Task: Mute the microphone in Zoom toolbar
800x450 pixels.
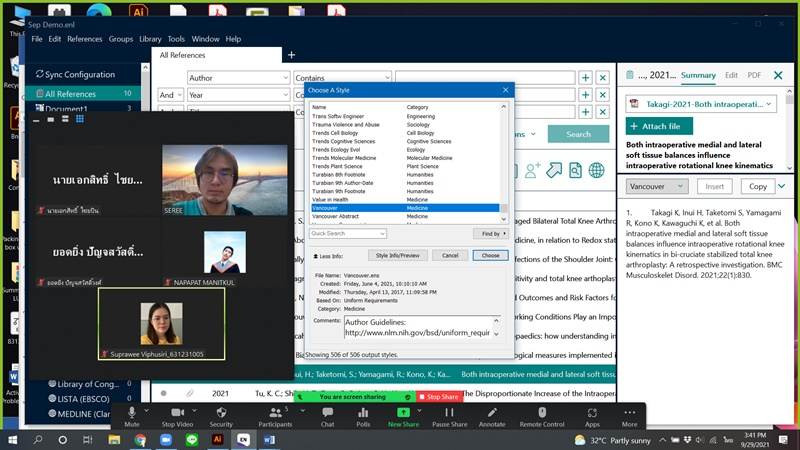Action: click(131, 415)
